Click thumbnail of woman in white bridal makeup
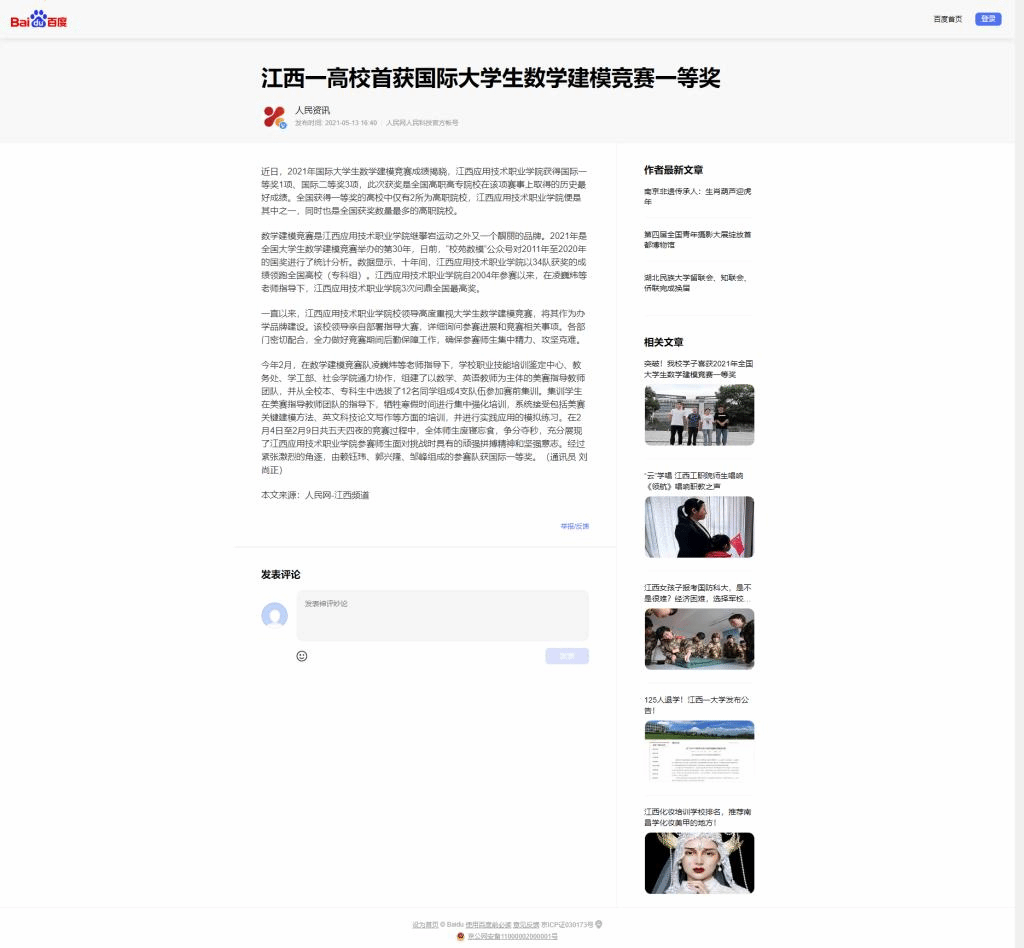 click(699, 863)
